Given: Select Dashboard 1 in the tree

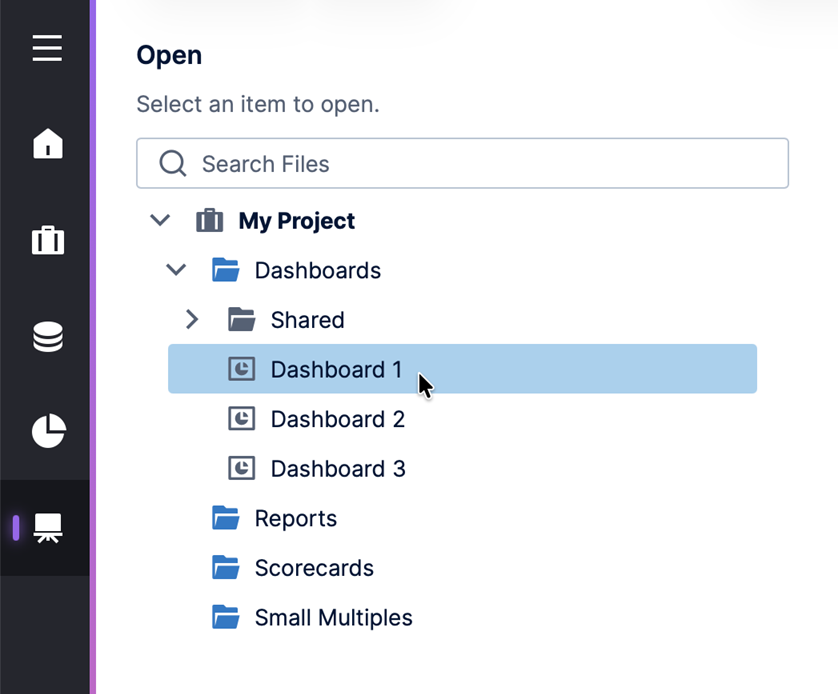Looking at the screenshot, I should point(336,369).
